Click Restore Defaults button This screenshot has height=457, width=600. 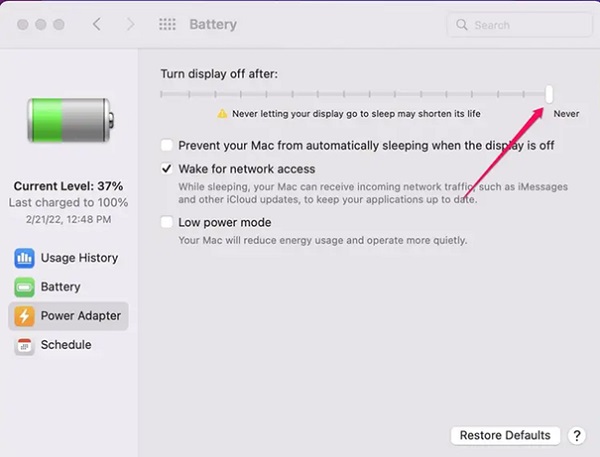click(505, 436)
